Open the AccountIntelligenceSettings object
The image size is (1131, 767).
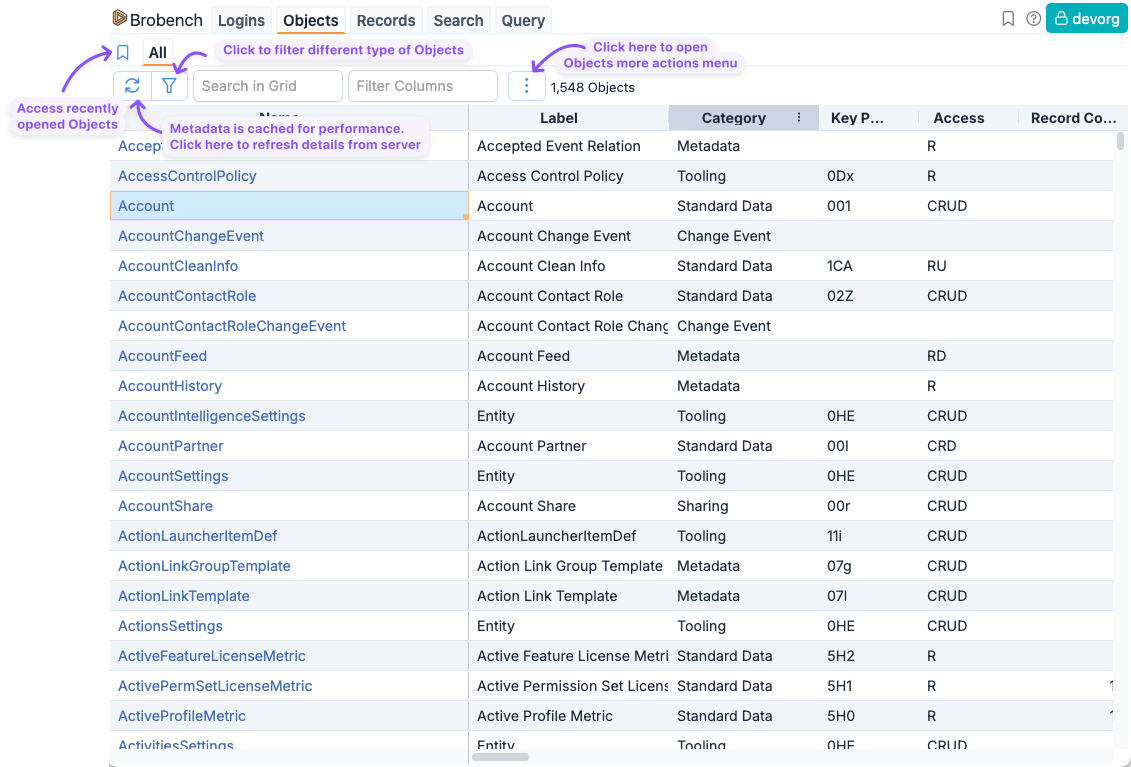(x=212, y=416)
